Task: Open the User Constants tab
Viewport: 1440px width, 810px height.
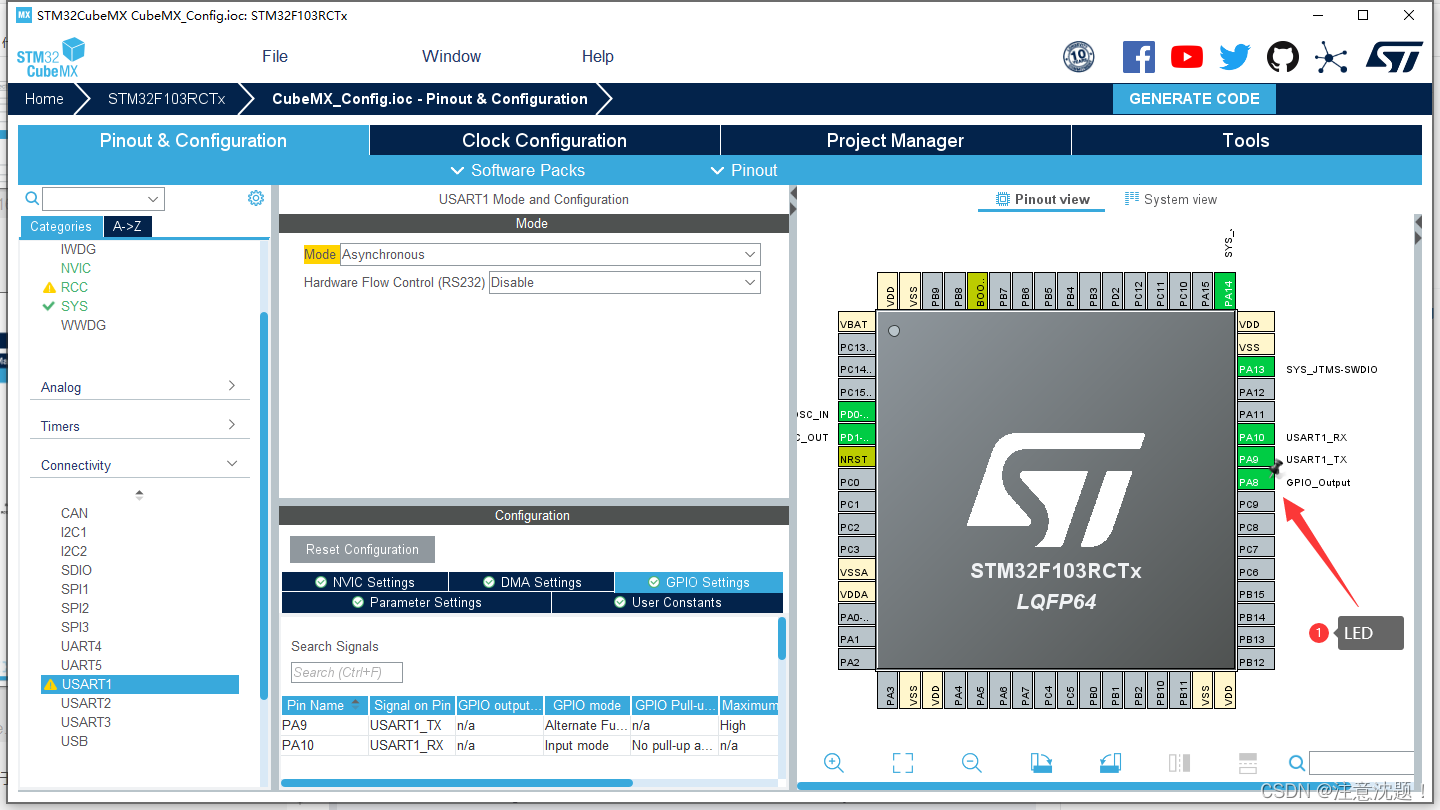Action: (x=667, y=602)
